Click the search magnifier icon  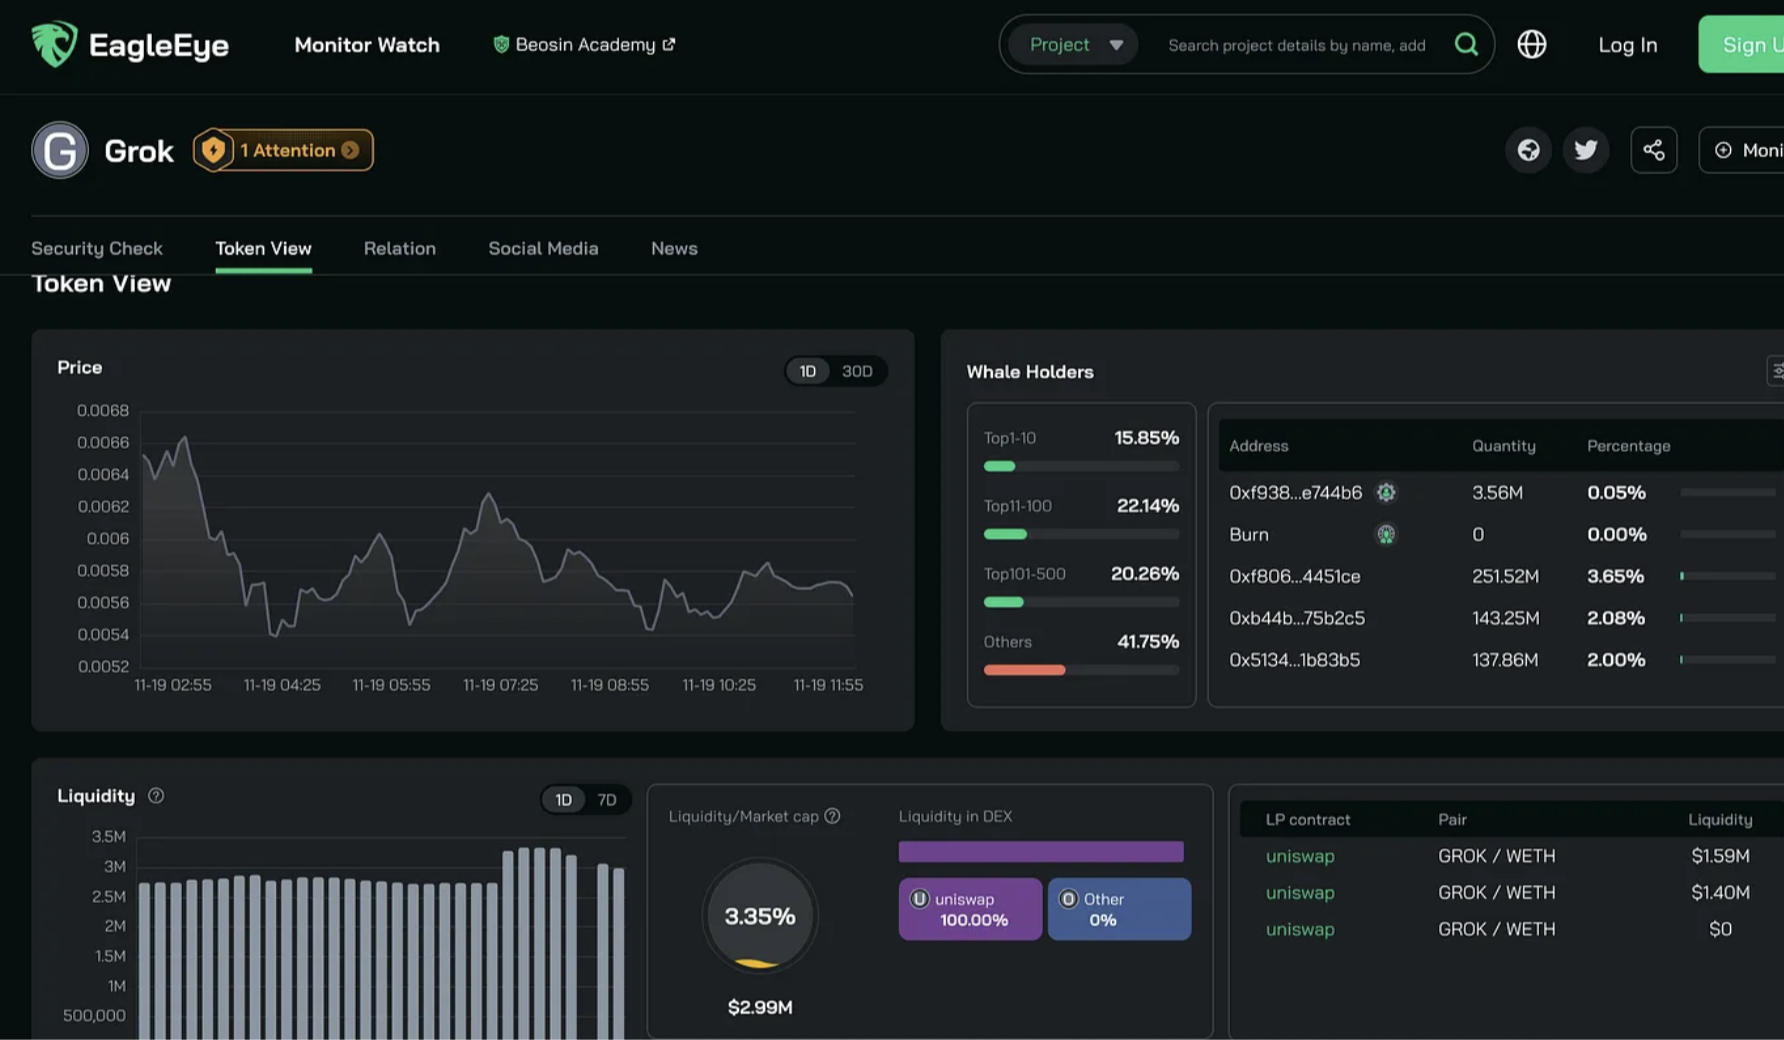click(1466, 44)
